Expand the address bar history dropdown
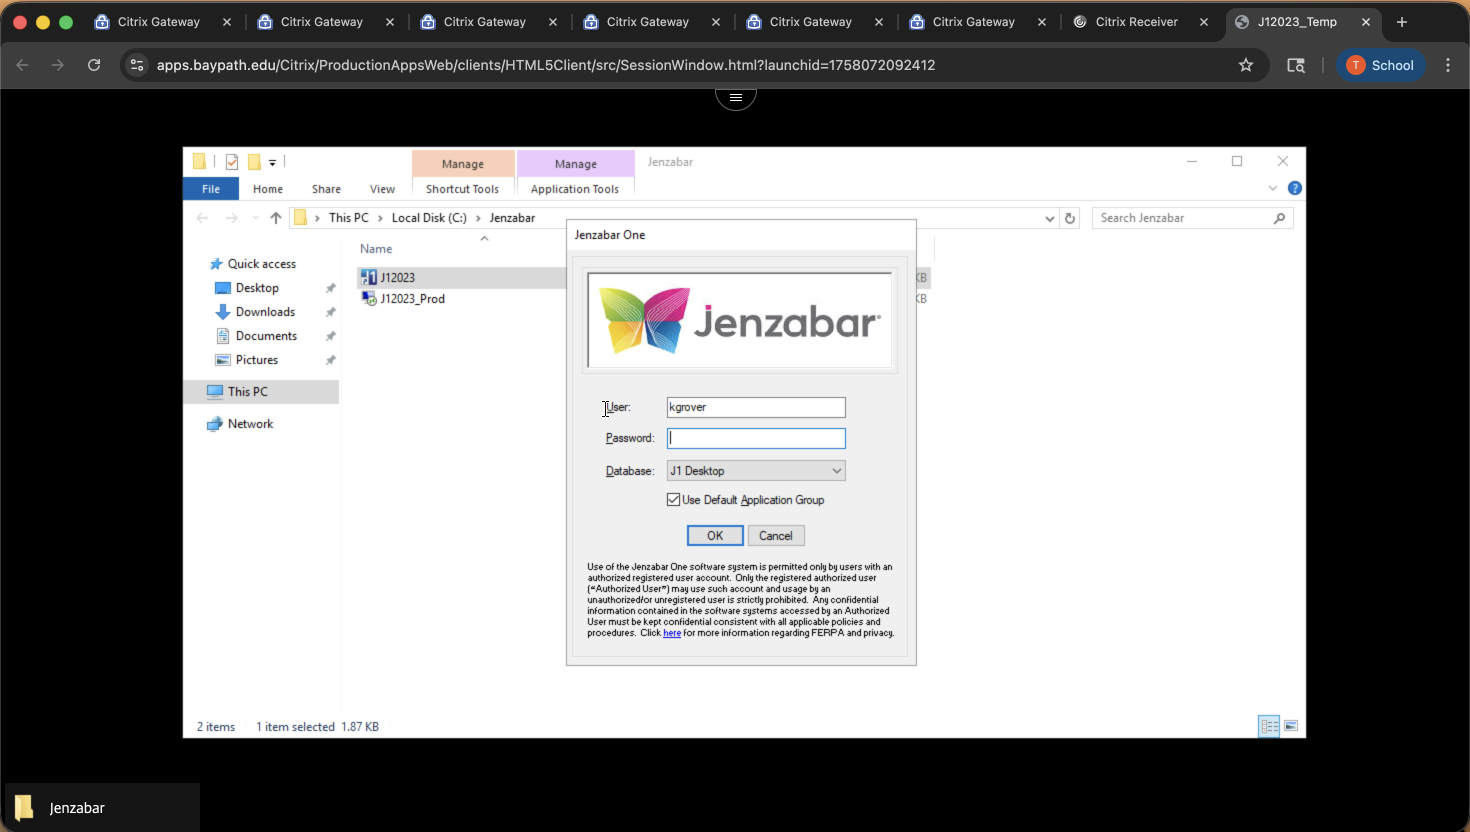The image size is (1470, 832). (x=1049, y=218)
